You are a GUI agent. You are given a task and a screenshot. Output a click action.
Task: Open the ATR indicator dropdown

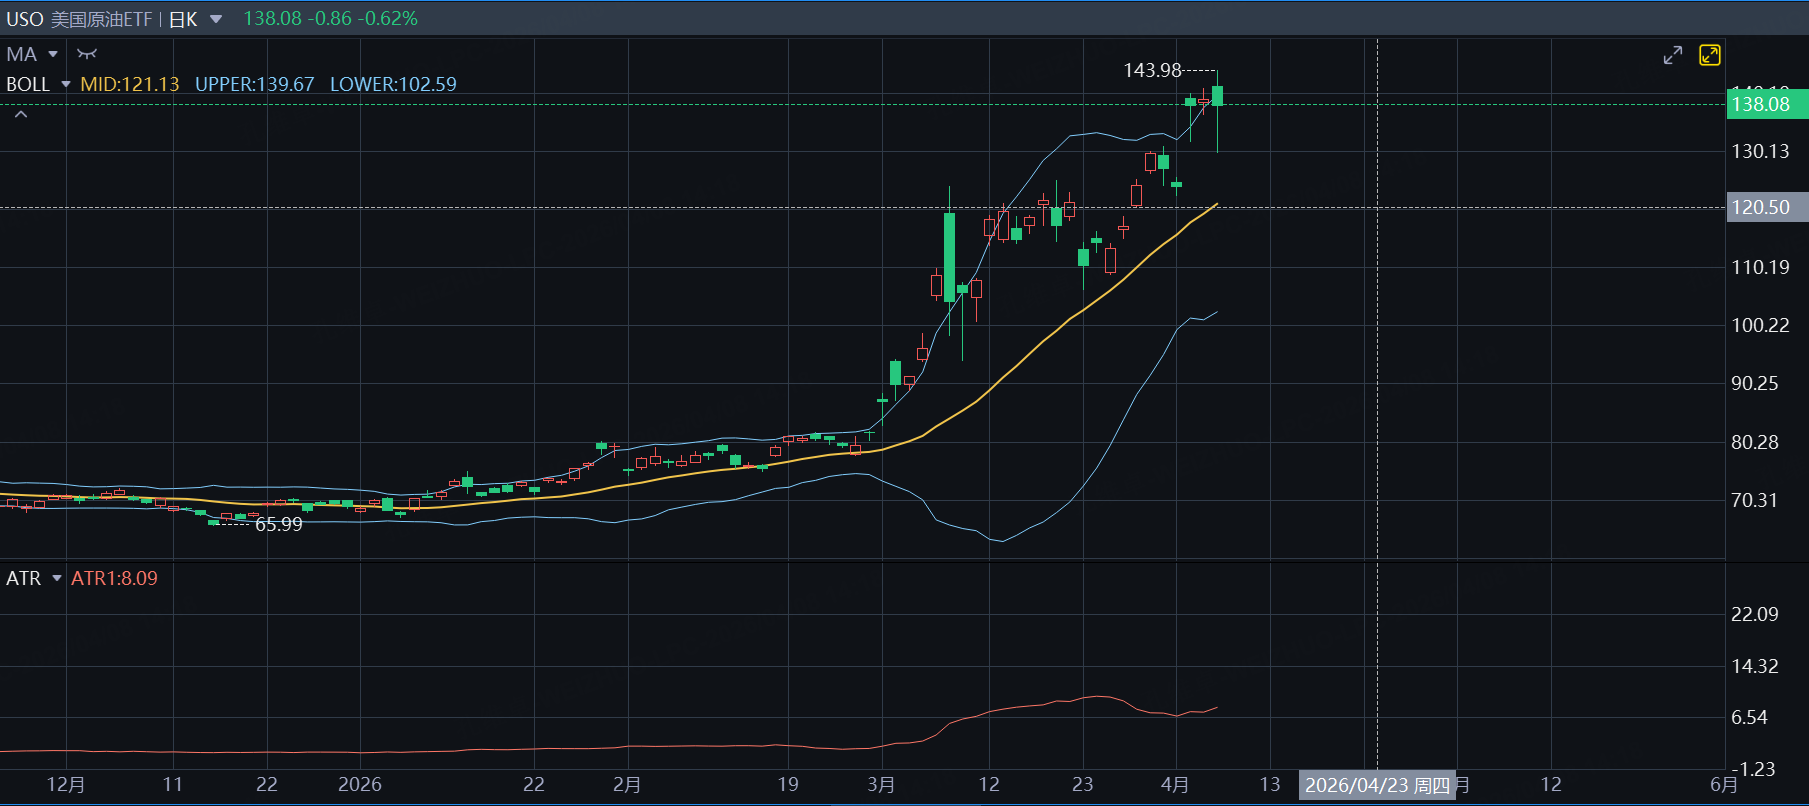pos(57,578)
